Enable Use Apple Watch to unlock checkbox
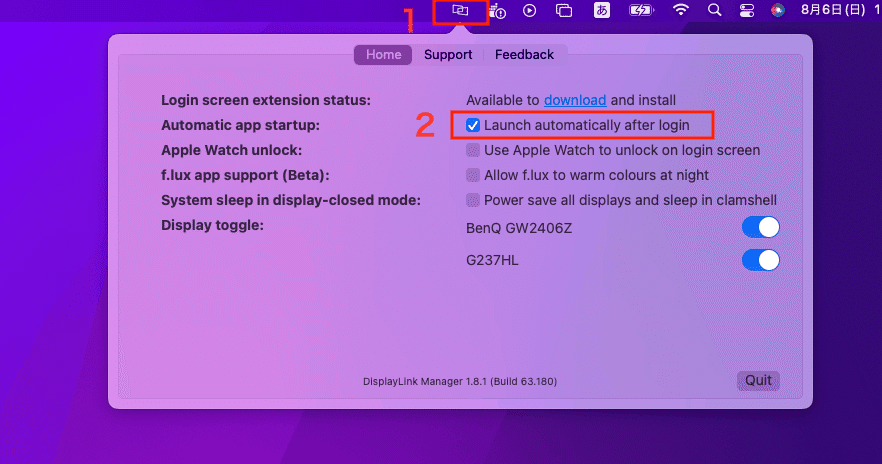Image resolution: width=882 pixels, height=464 pixels. pyautogui.click(x=472, y=150)
